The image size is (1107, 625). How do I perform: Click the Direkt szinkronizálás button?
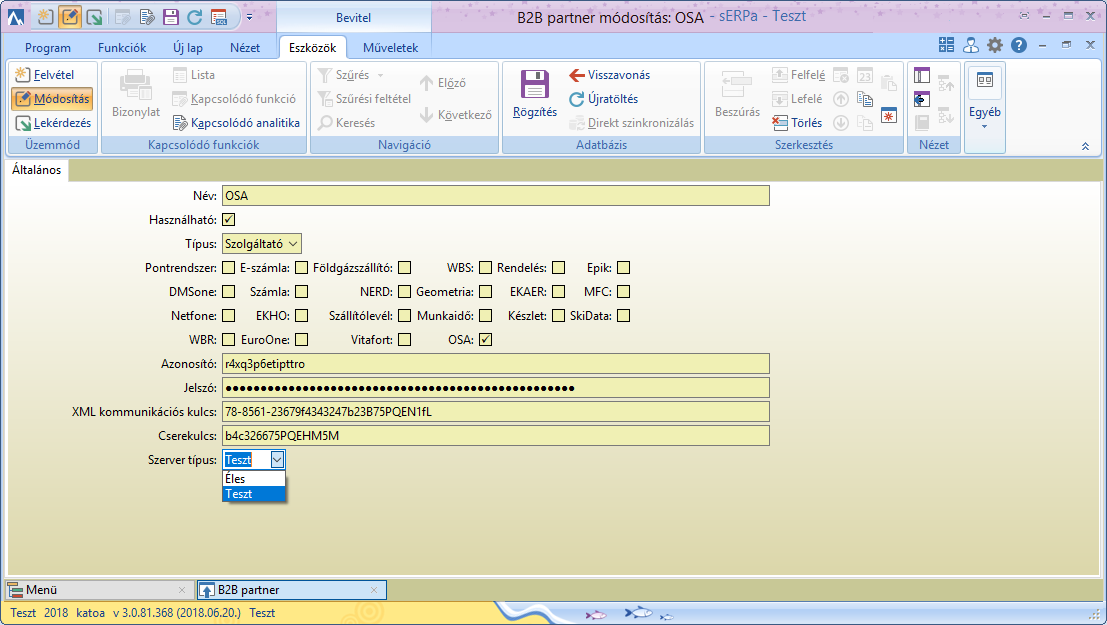pos(632,123)
